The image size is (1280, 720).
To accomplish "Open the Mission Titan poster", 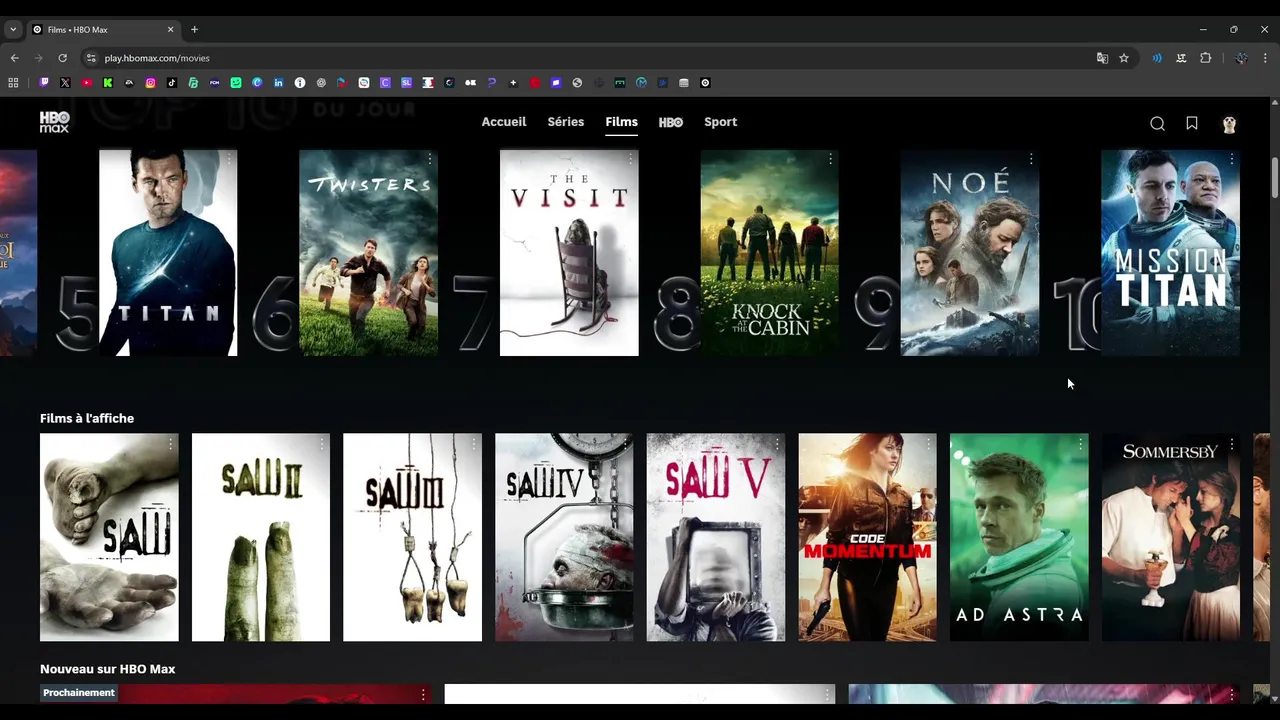I will 1170,253.
